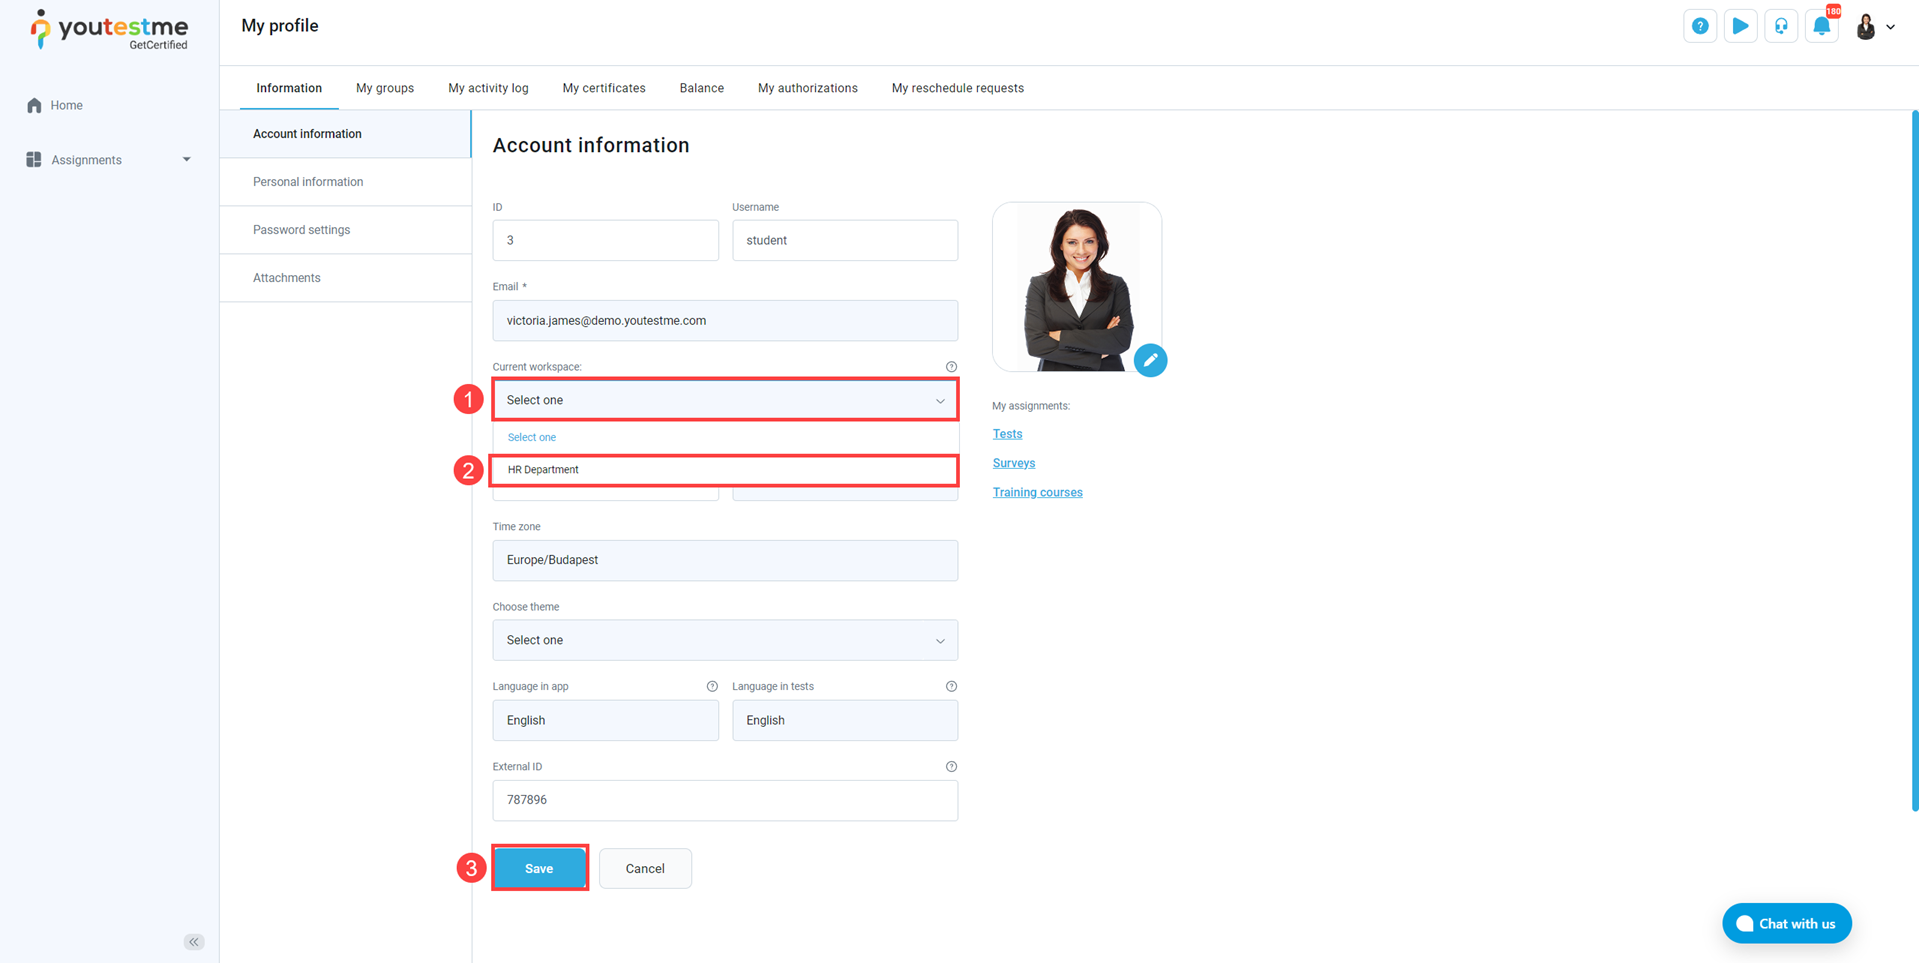1919x963 pixels.
Task: Click the Email input field
Action: pos(724,321)
